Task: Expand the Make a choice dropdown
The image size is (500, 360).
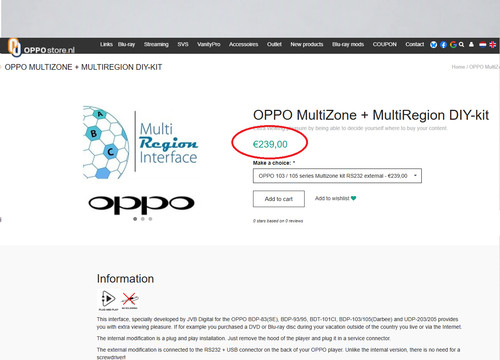Action: click(x=337, y=176)
